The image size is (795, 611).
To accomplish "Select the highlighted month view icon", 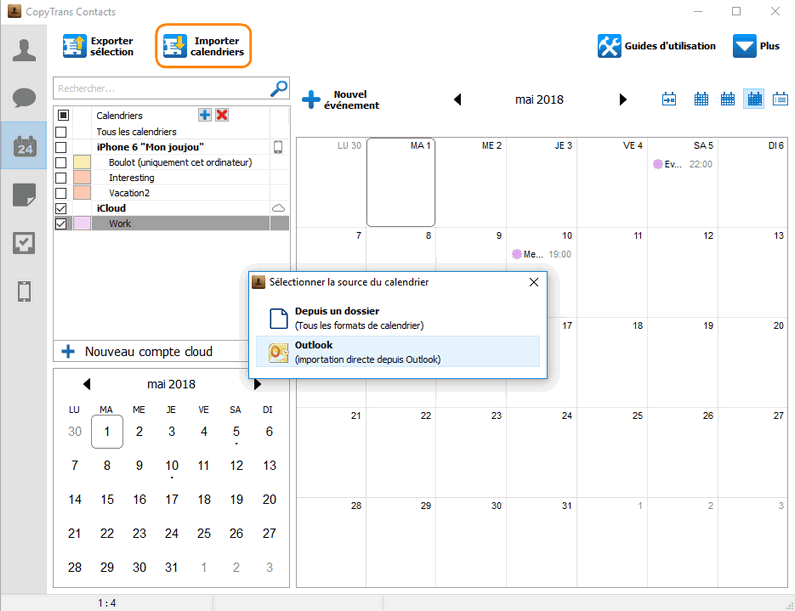I will [x=754, y=99].
